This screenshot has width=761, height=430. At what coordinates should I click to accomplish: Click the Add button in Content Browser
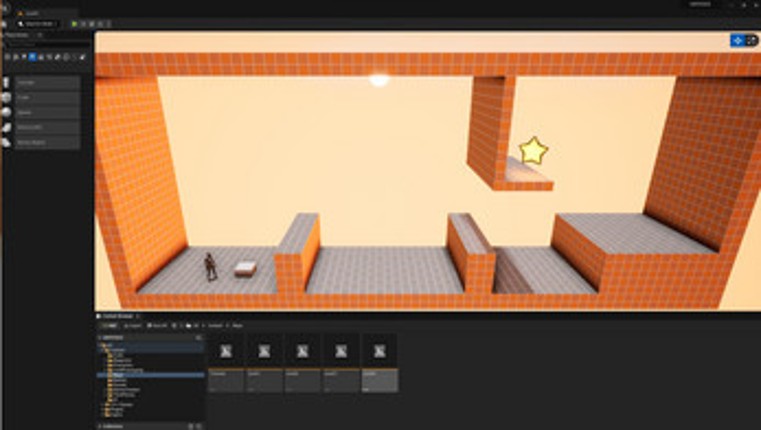pyautogui.click(x=109, y=326)
